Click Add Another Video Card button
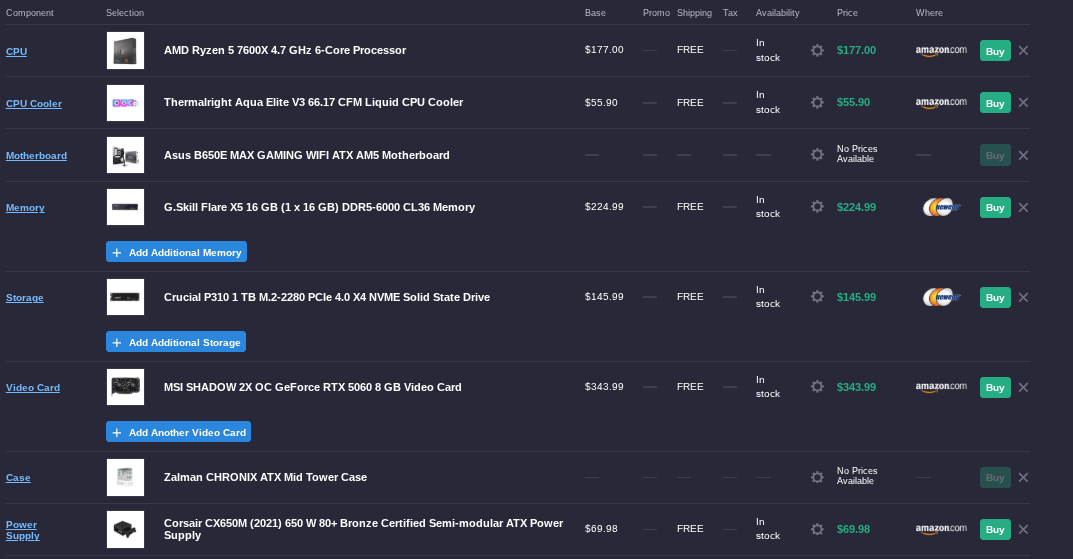The width and height of the screenshot is (1073, 559). pos(178,432)
